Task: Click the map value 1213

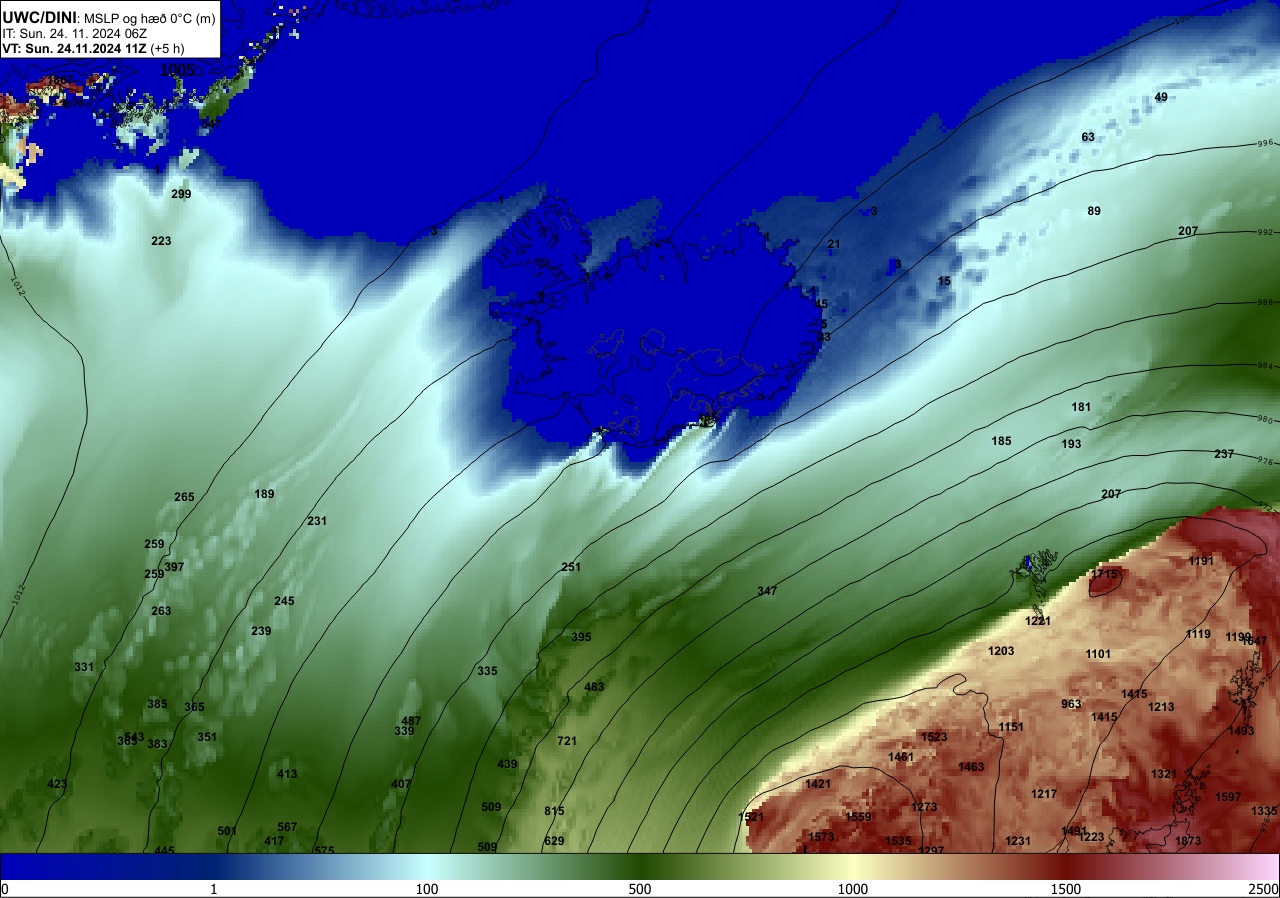Action: [x=1161, y=707]
